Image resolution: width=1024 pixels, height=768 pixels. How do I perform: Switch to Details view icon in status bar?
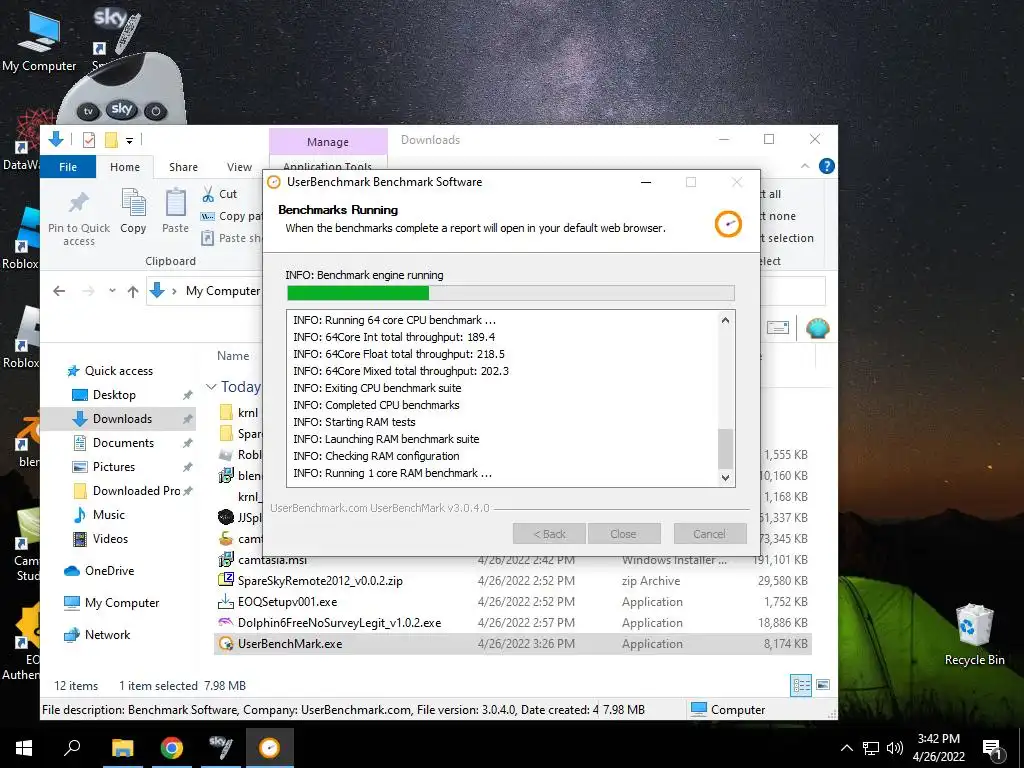801,685
